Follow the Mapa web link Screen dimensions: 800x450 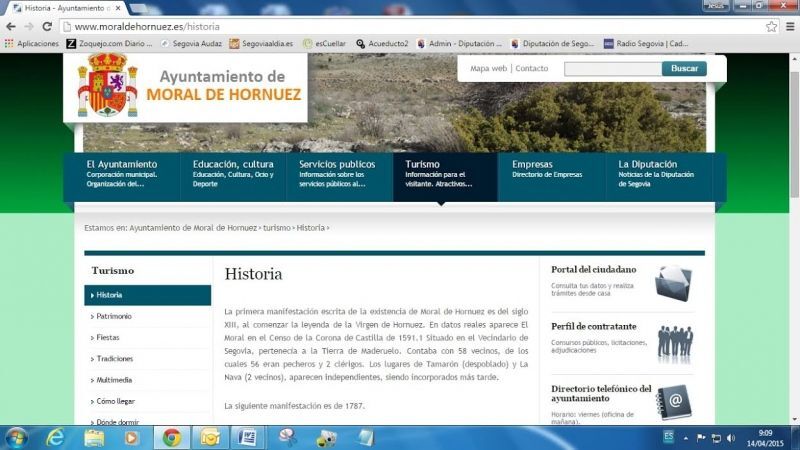488,69
